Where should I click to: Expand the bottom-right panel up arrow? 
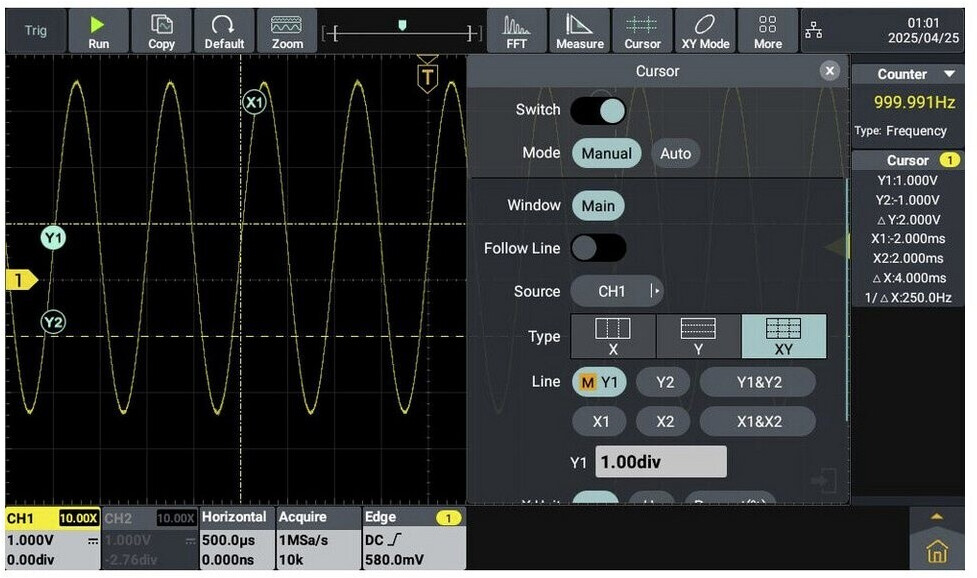tap(937, 516)
